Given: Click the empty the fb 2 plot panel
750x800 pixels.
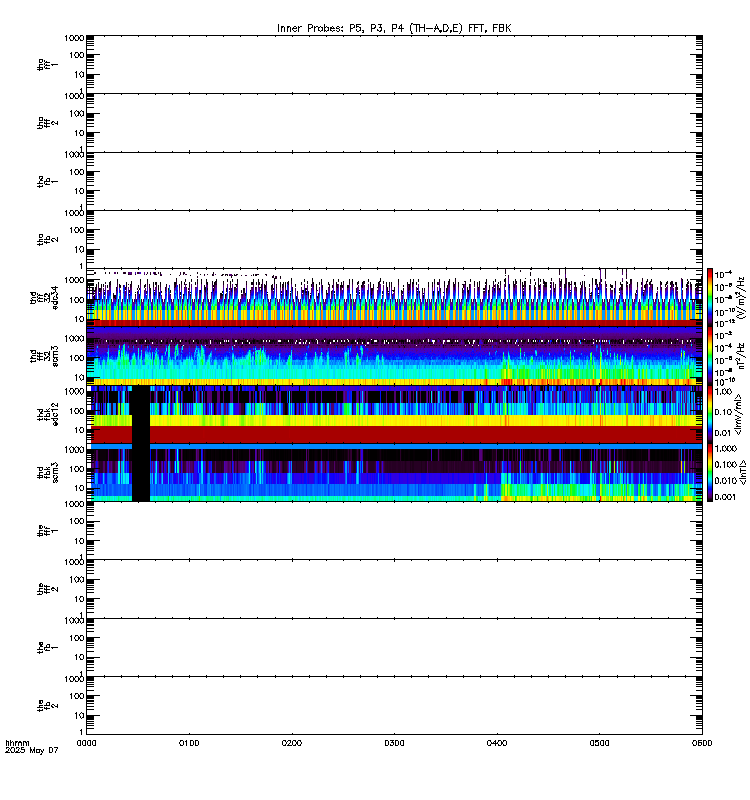Looking at the screenshot, I should (x=394, y=706).
